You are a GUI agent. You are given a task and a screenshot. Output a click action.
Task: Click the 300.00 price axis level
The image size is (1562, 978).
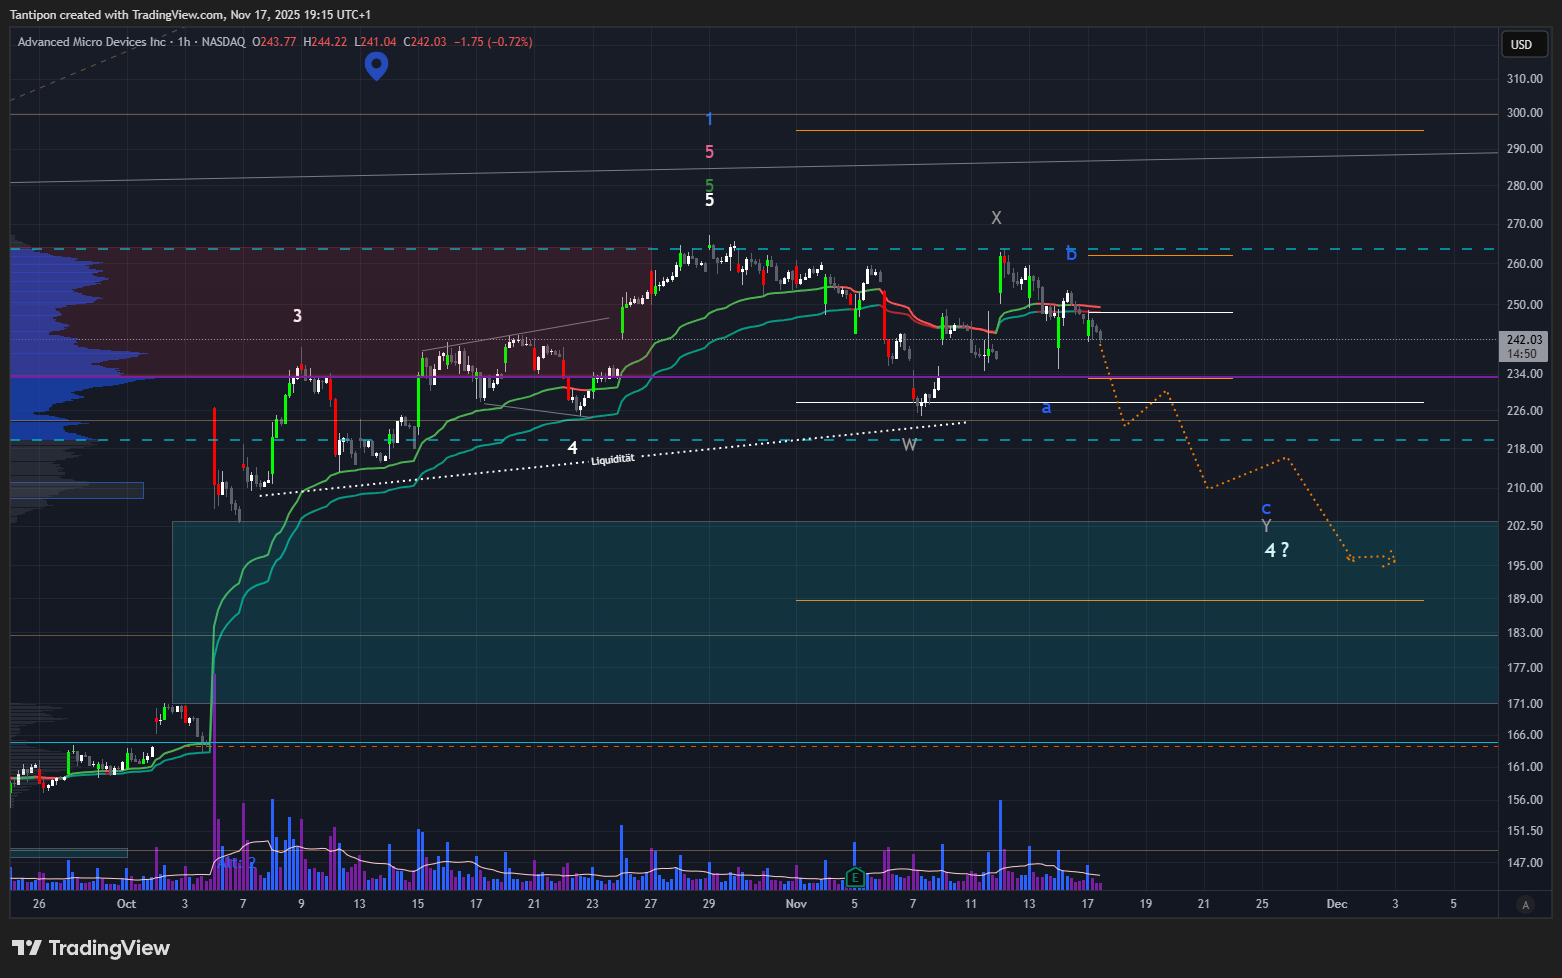pyautogui.click(x=1524, y=113)
